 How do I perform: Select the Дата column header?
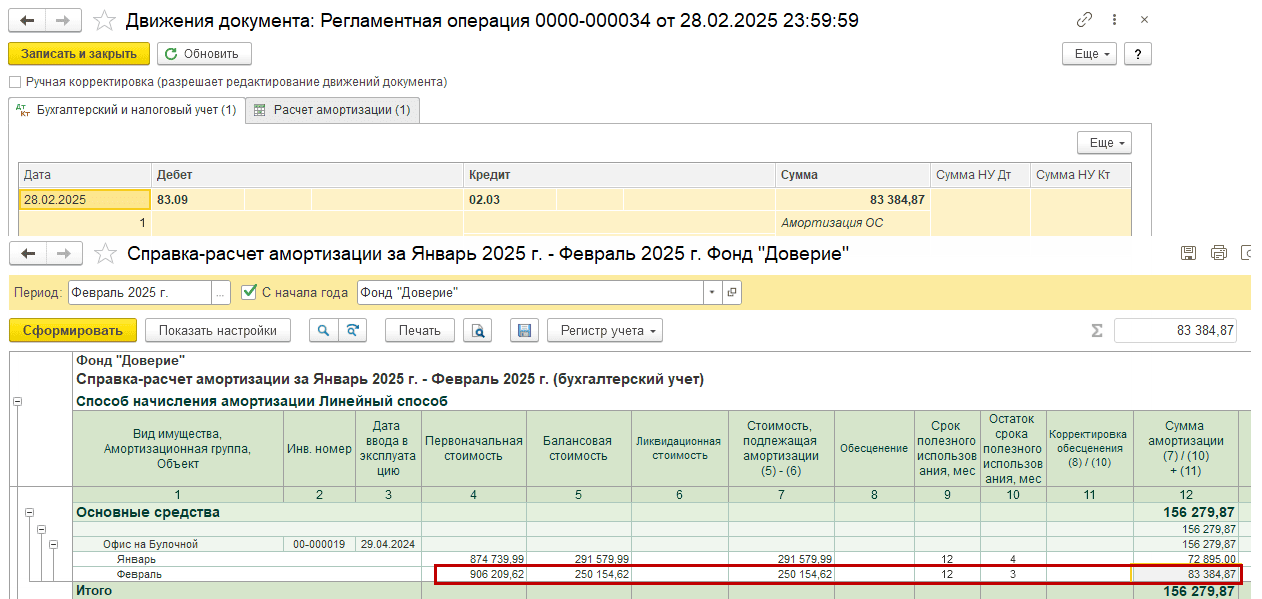coord(85,174)
